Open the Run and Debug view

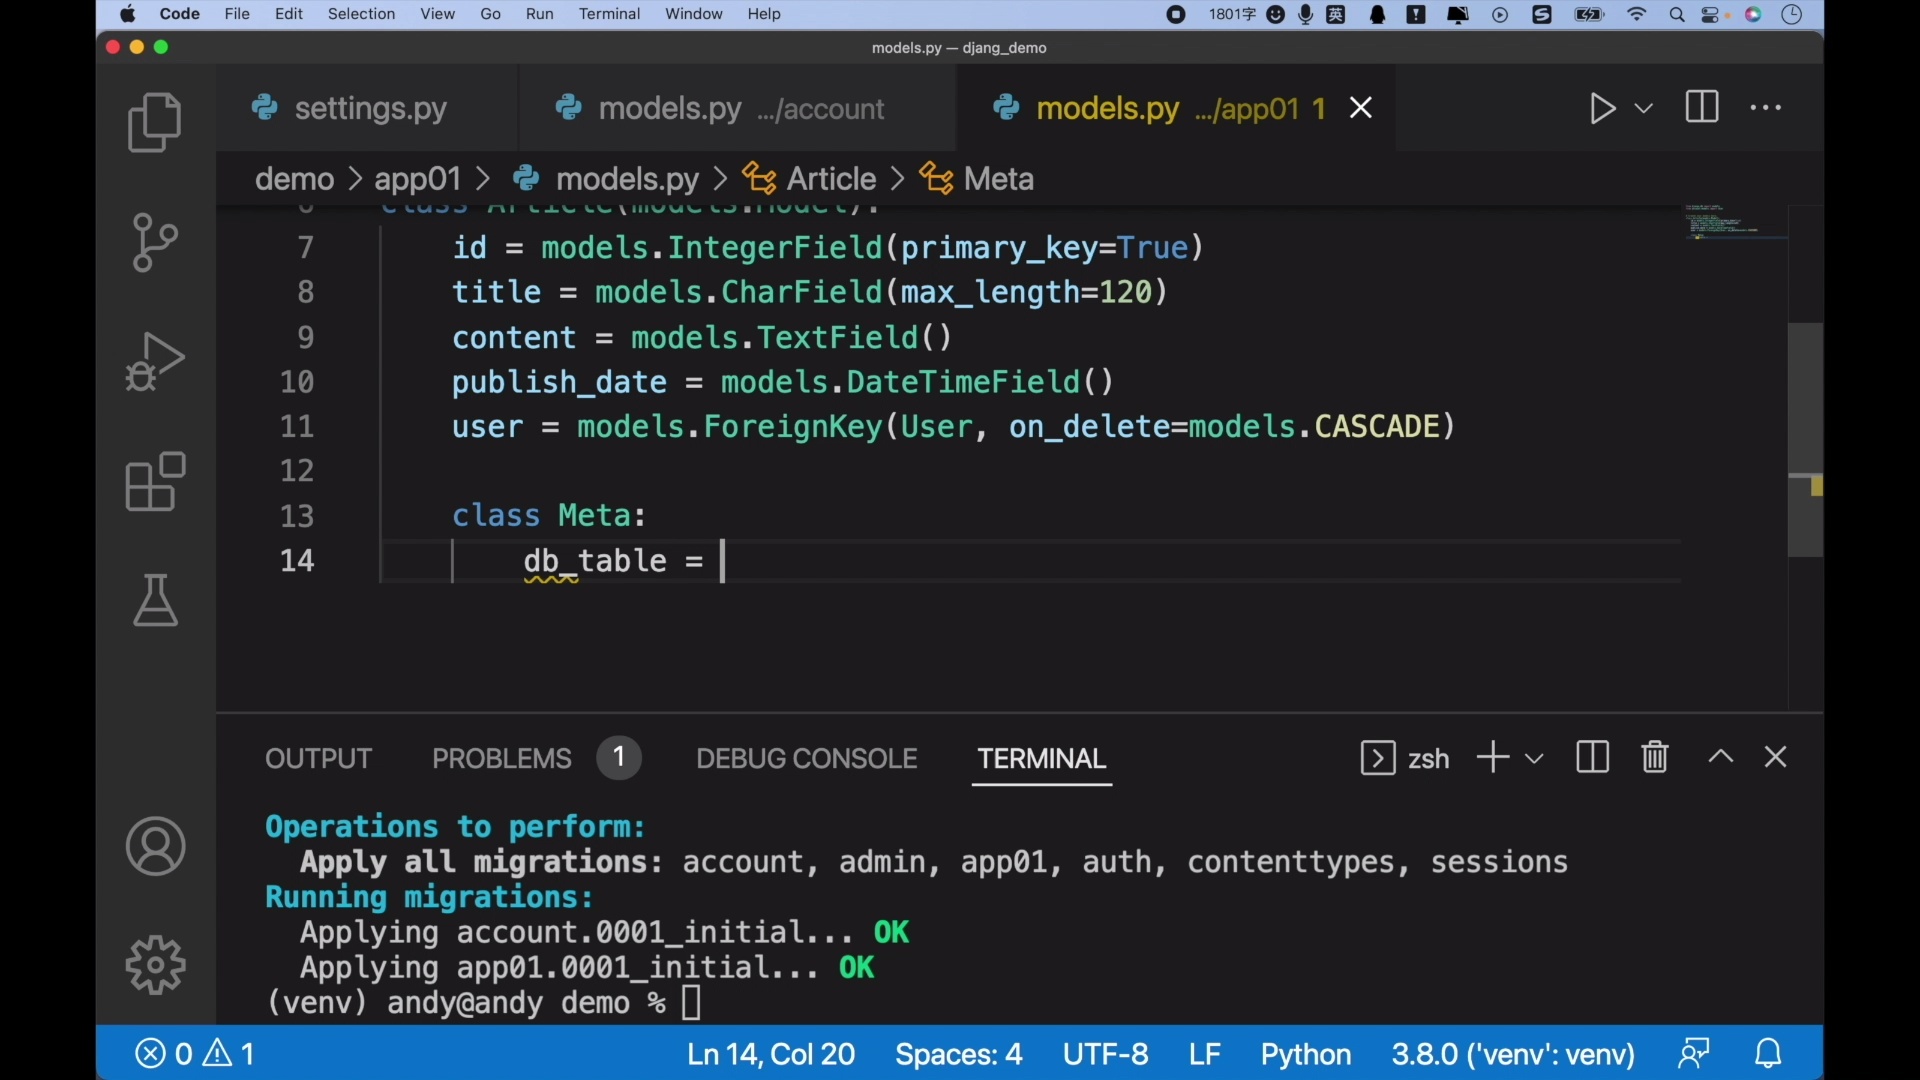pos(154,362)
